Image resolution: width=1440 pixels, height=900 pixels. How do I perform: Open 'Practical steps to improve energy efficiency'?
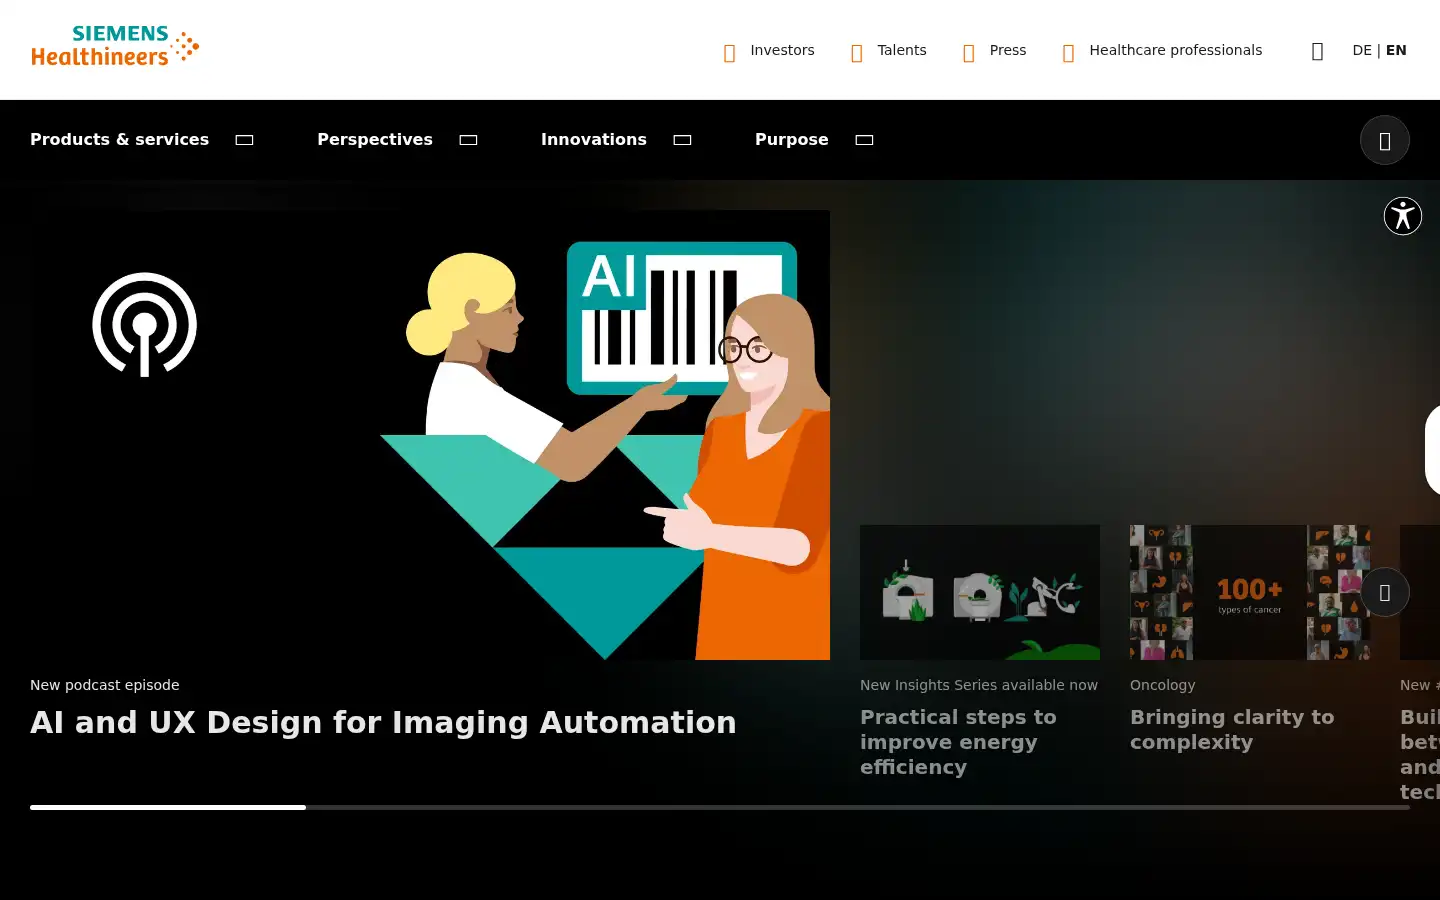click(959, 742)
